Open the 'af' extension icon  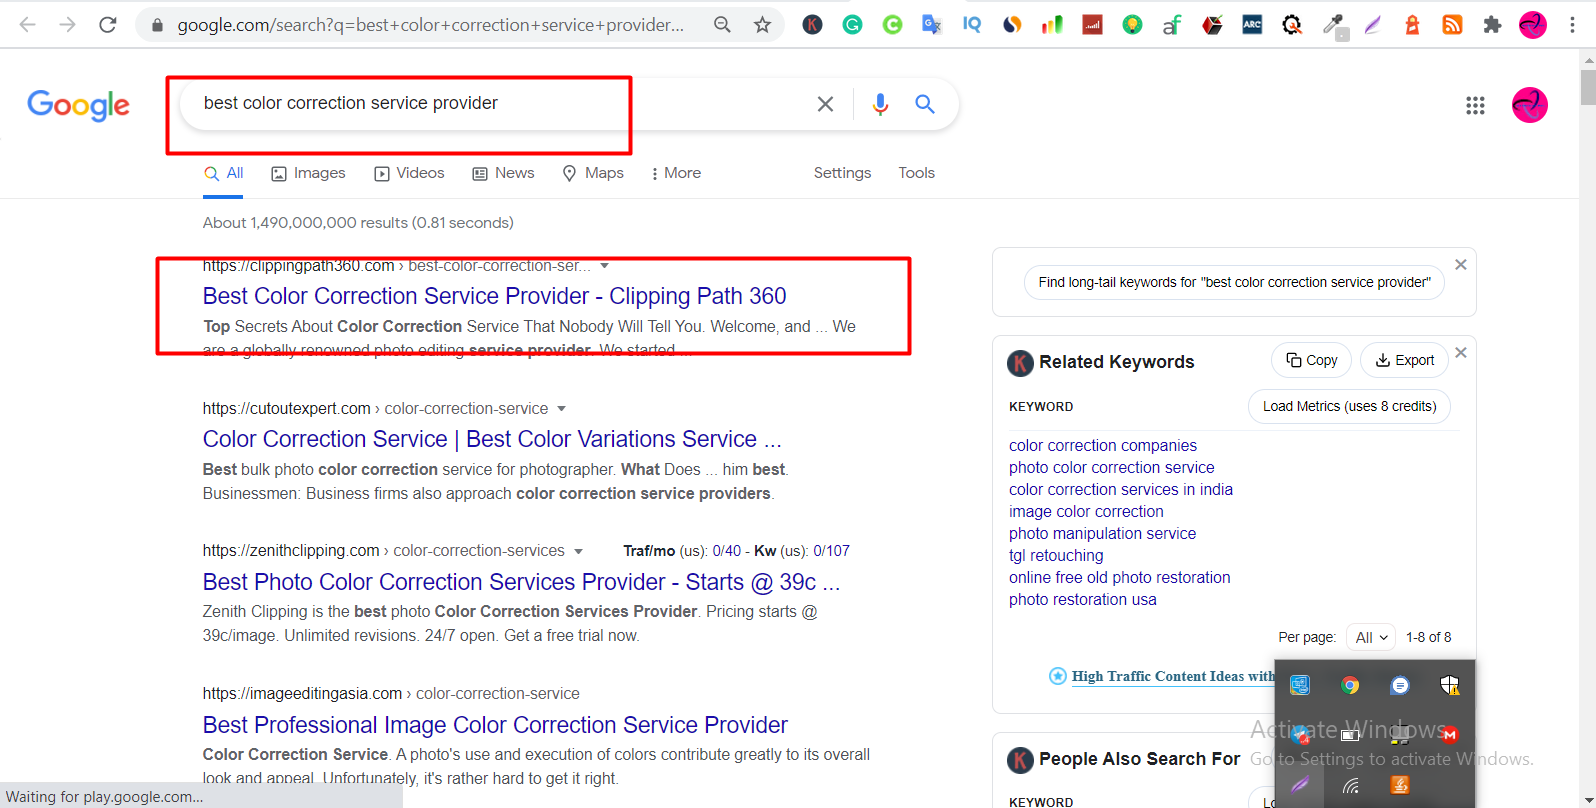click(1172, 25)
